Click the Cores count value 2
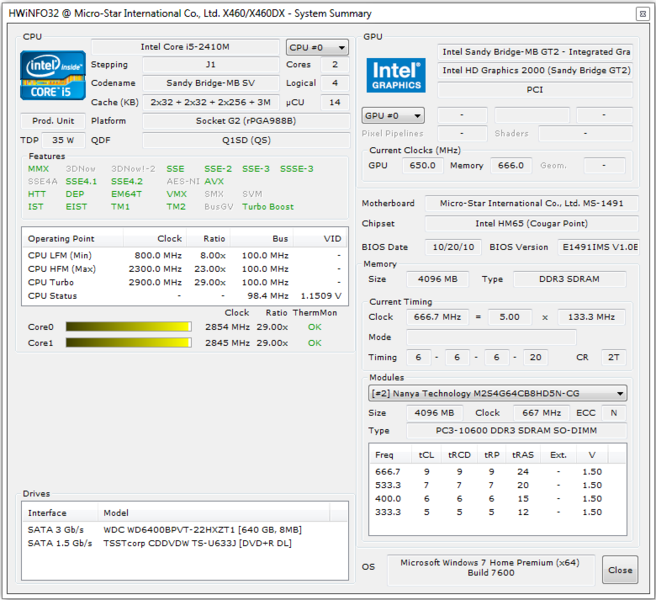This screenshot has height=600, width=656. point(335,64)
